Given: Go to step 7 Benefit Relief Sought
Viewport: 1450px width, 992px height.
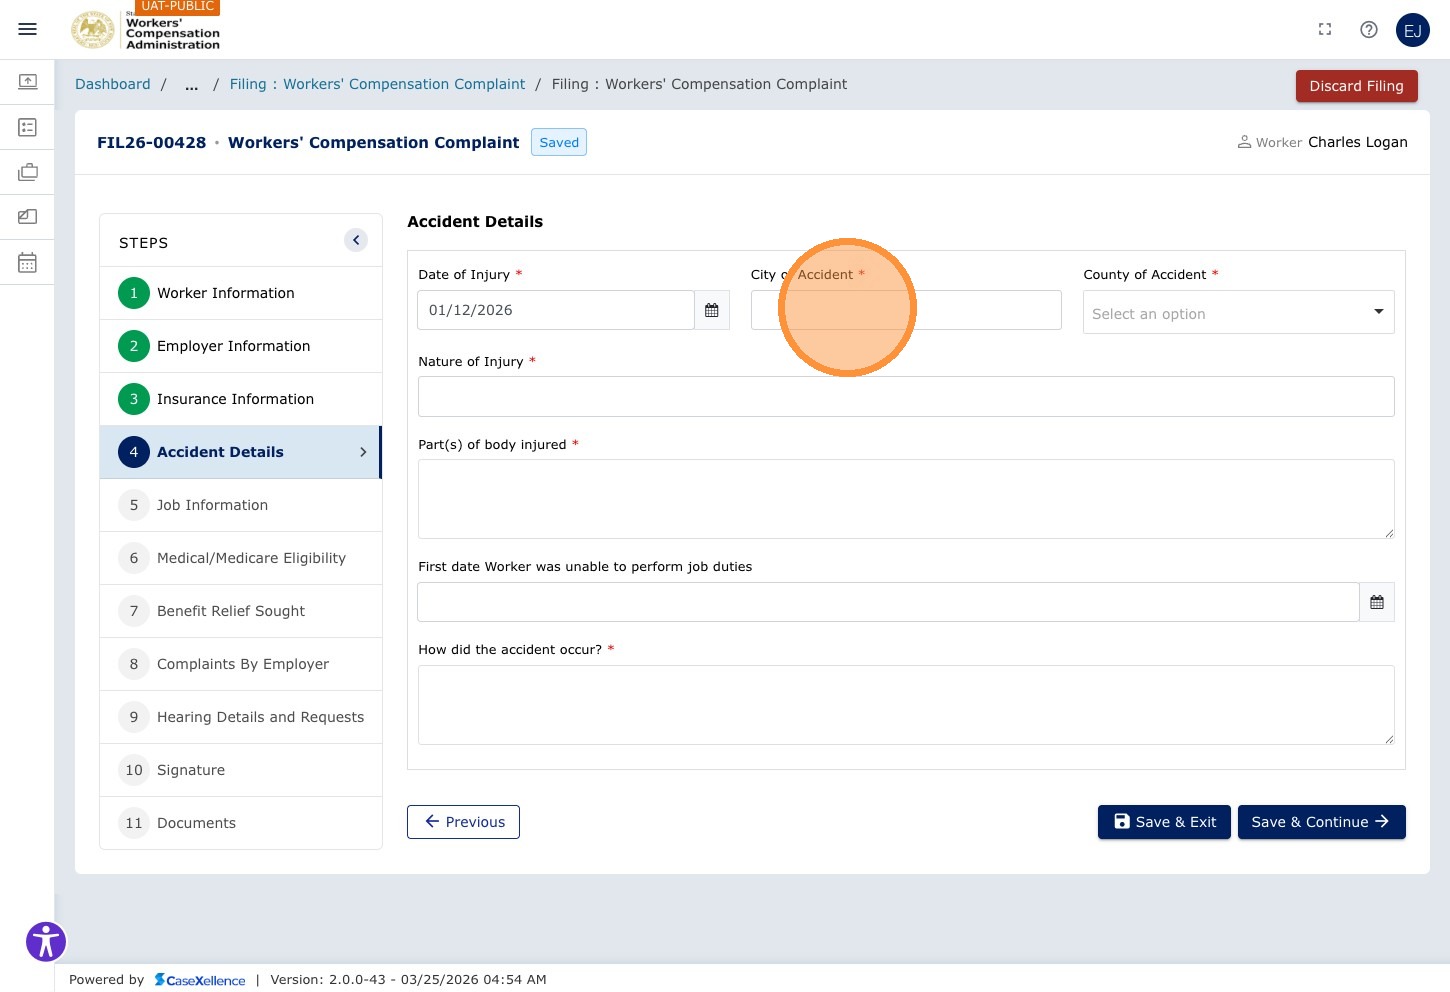Looking at the screenshot, I should 241,611.
